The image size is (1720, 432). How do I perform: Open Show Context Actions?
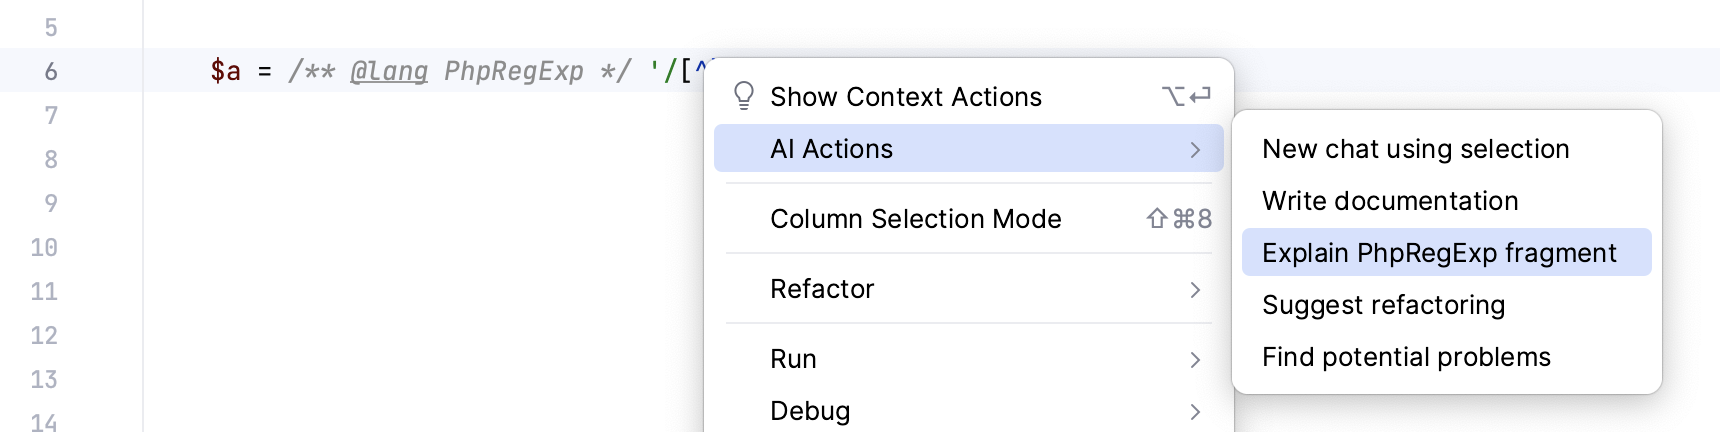coord(905,97)
